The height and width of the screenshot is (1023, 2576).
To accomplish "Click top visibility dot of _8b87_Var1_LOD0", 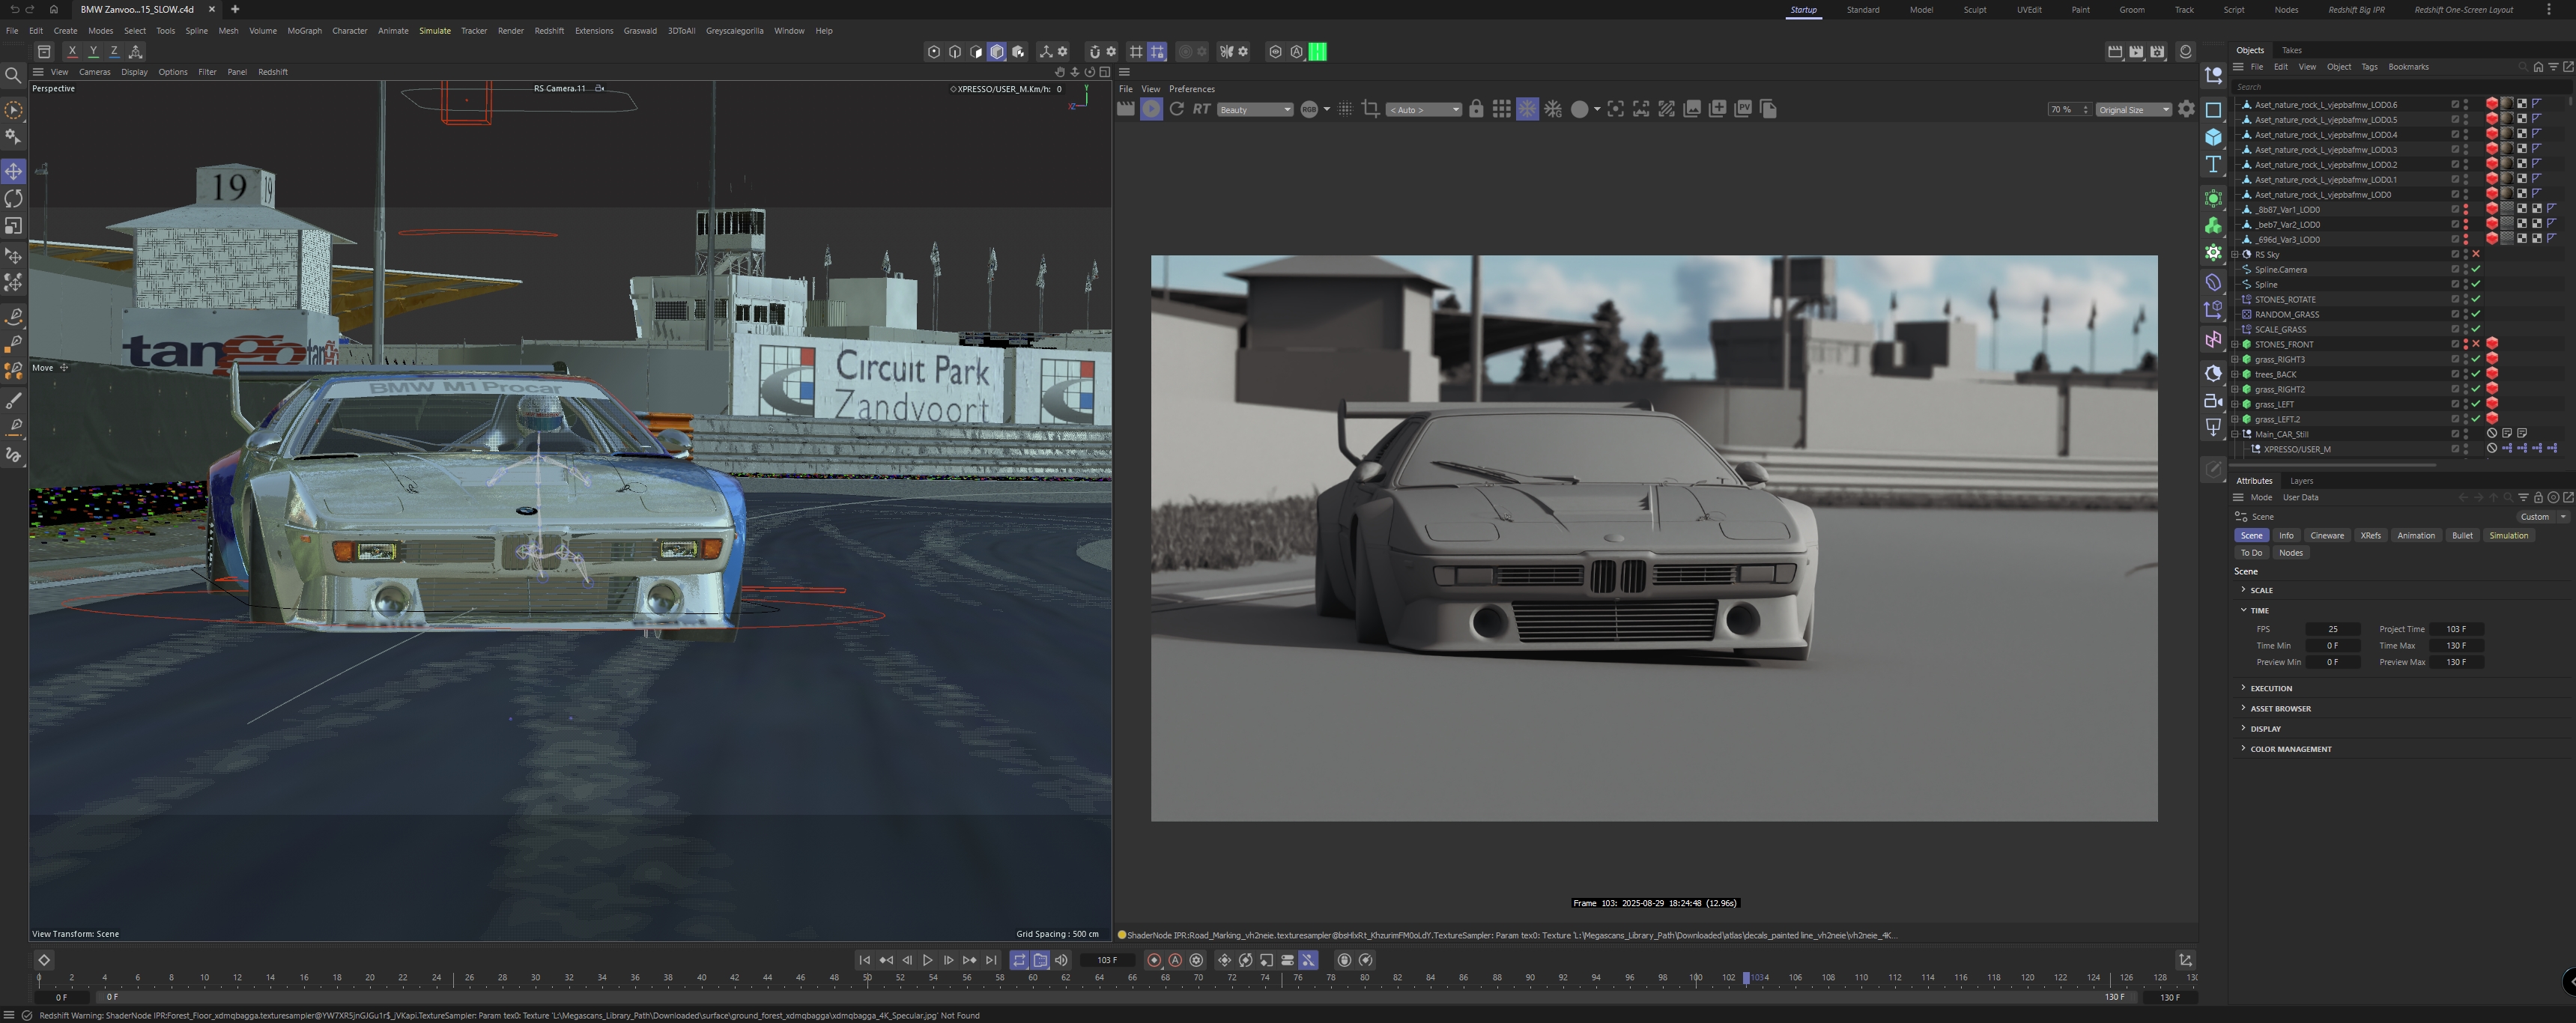I will click(x=2466, y=206).
